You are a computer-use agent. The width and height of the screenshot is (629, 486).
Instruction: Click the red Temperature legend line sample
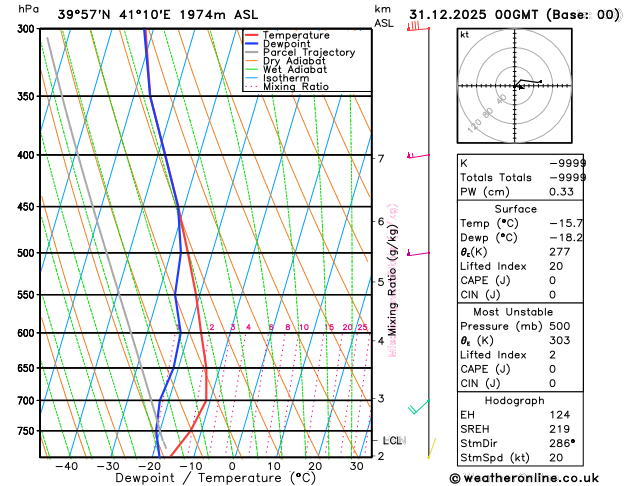click(x=251, y=35)
